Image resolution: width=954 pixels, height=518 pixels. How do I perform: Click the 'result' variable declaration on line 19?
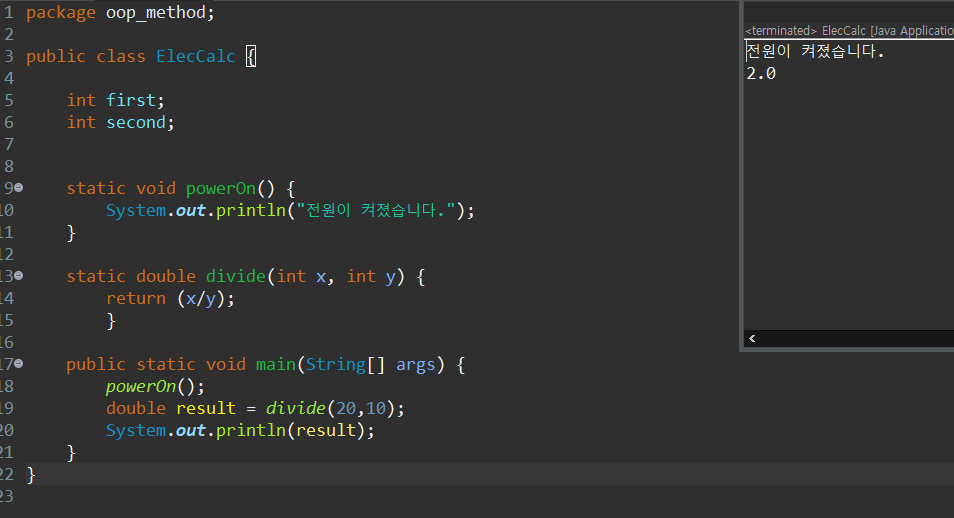[x=206, y=408]
